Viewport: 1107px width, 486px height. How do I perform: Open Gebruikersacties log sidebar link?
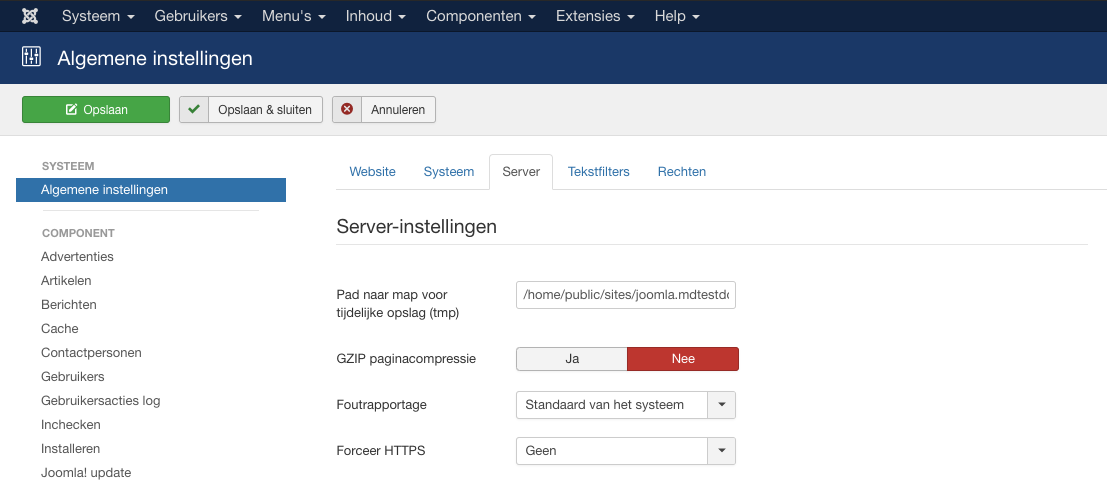pyautogui.click(x=100, y=401)
